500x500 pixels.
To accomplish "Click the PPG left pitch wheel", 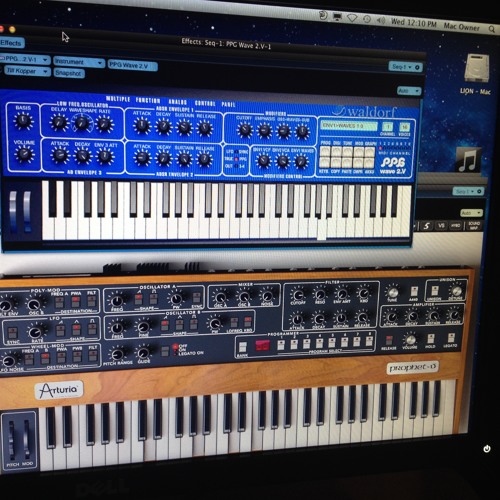I will pos(13,211).
